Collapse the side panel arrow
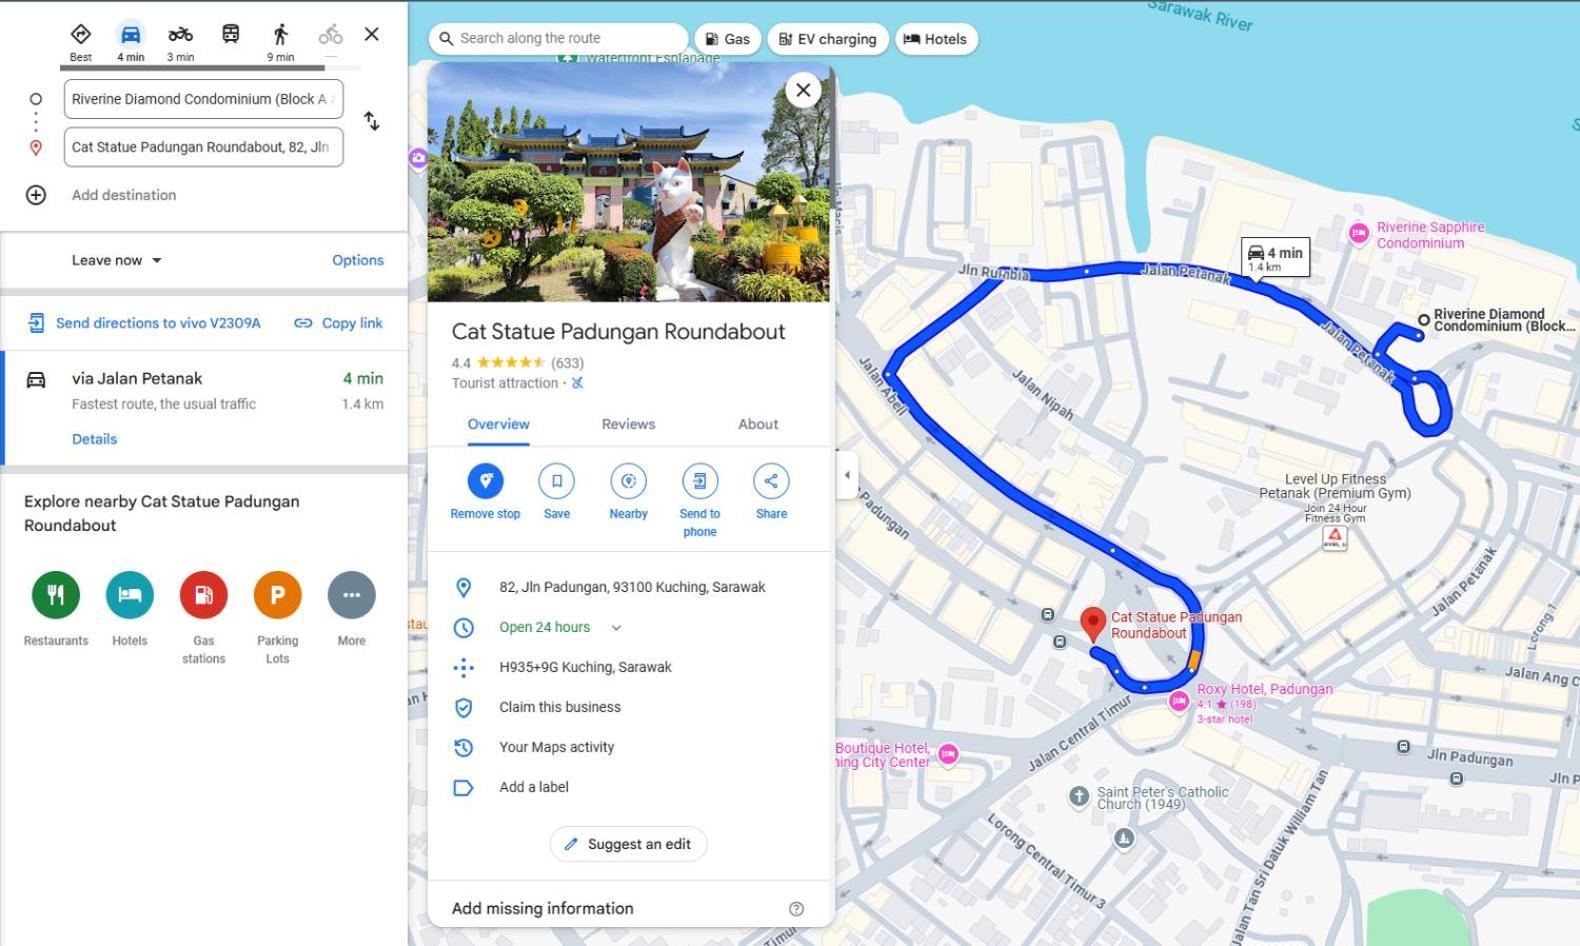The width and height of the screenshot is (1580, 946). point(847,475)
